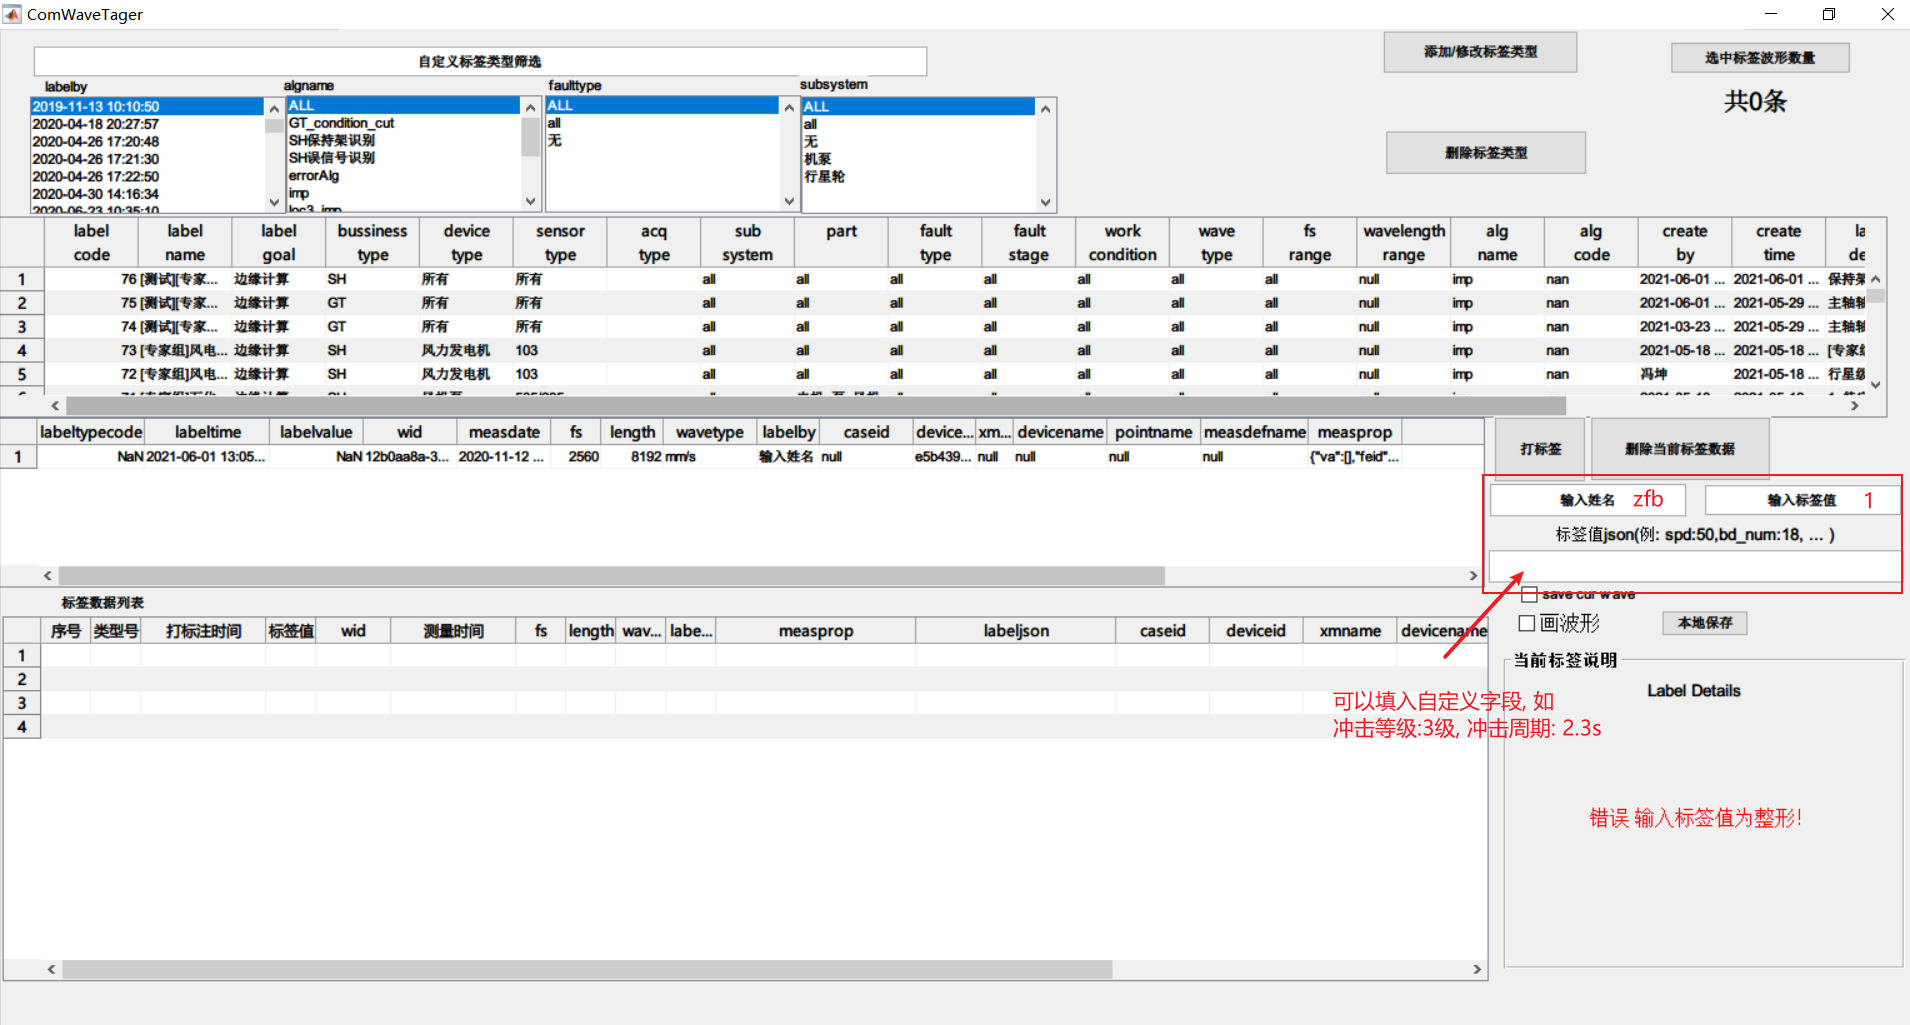1910x1025 pixels.
Task: Click the 添加/修改标签类型 button
Action: point(1480,52)
